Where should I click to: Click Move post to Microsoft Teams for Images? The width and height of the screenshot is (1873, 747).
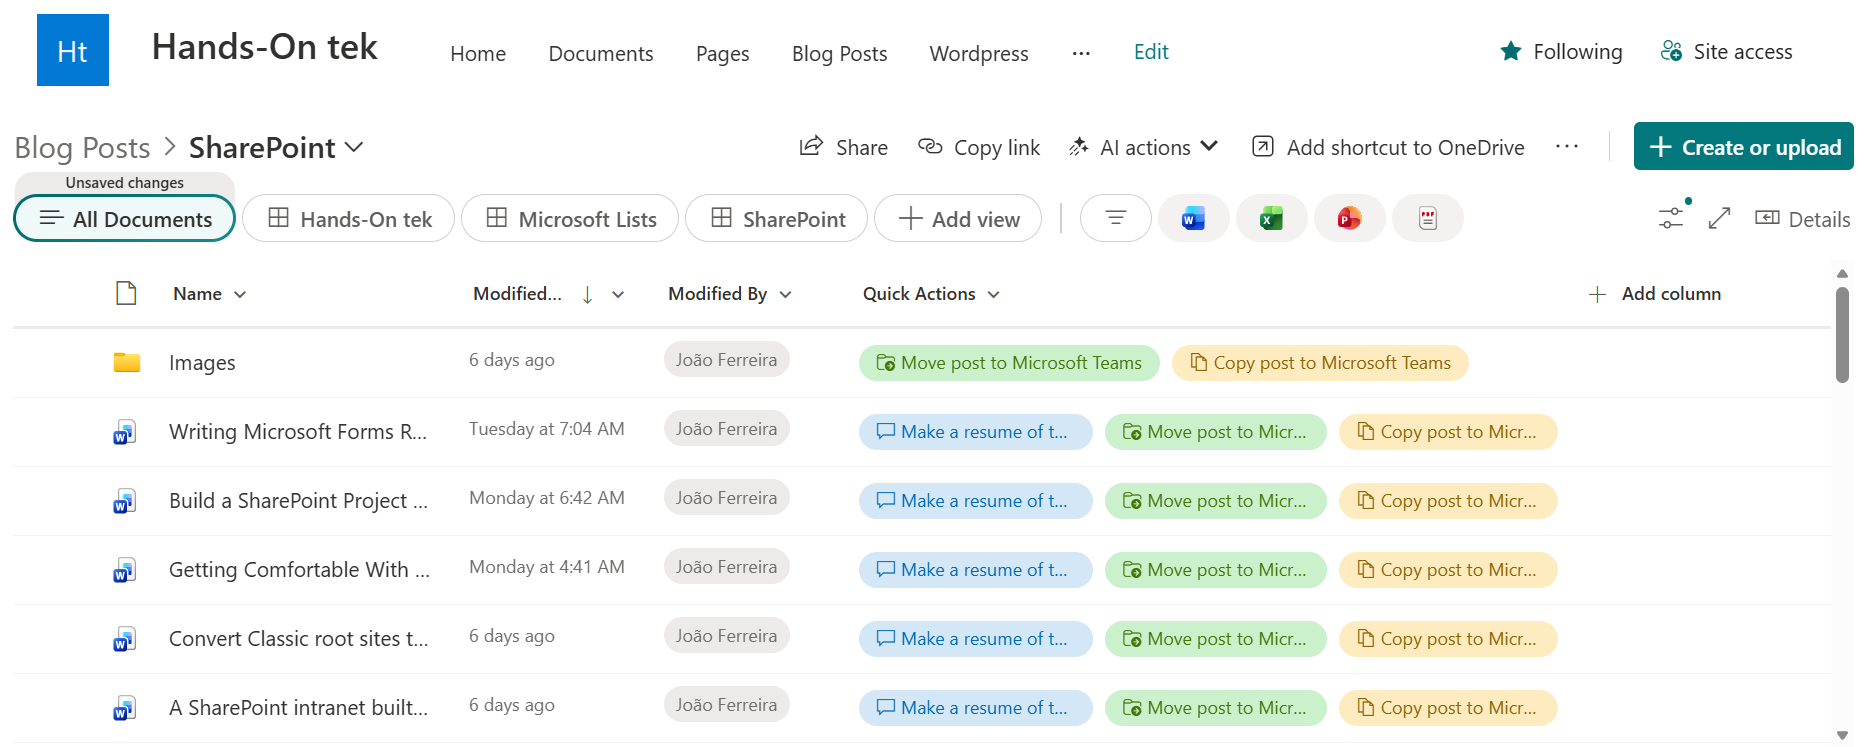click(x=1009, y=363)
